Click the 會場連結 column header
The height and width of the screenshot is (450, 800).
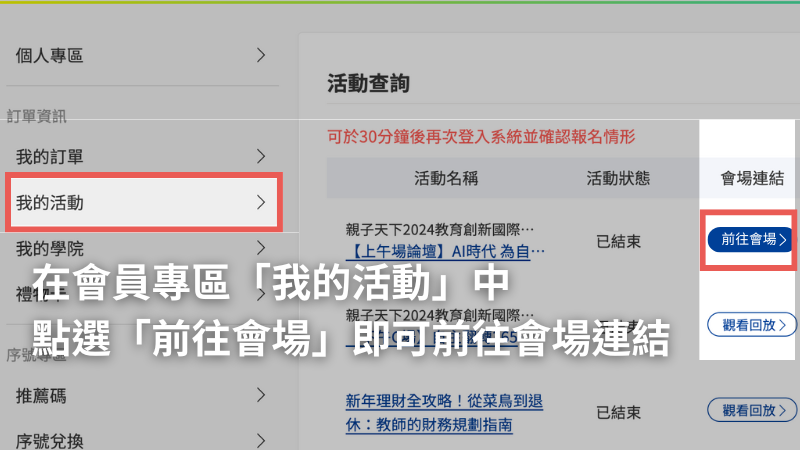pos(753,179)
